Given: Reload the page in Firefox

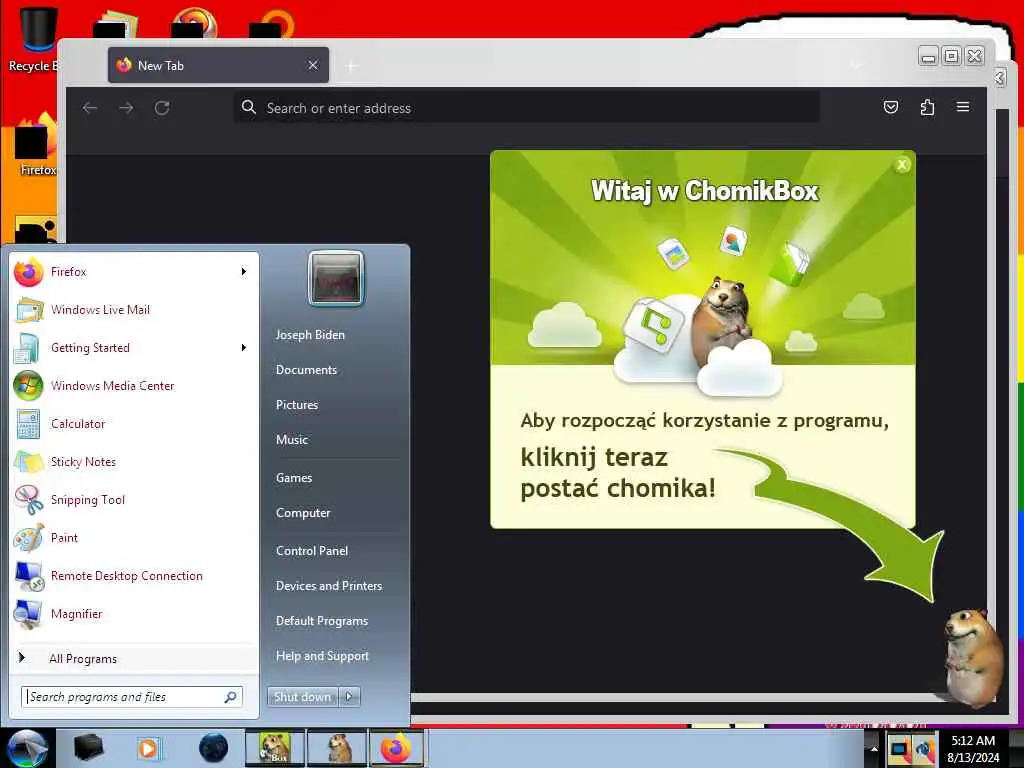Looking at the screenshot, I should pos(162,108).
